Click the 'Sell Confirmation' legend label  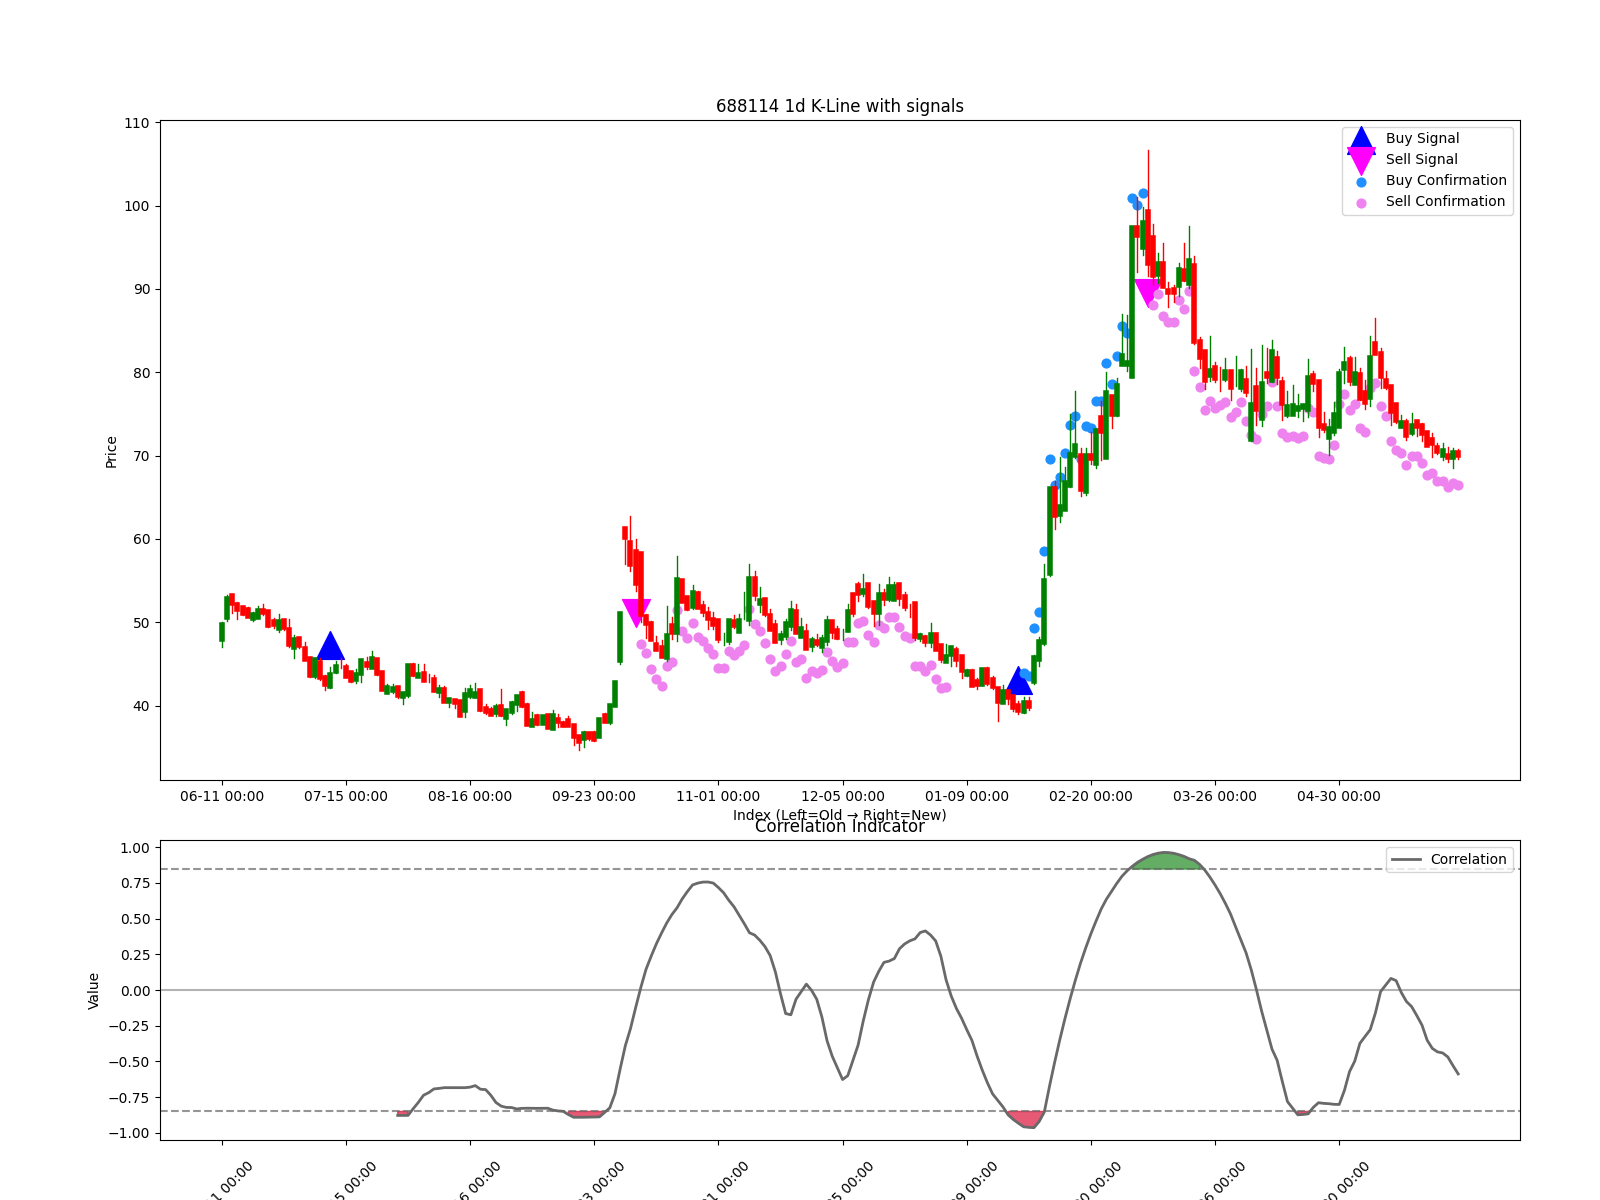(x=1445, y=202)
